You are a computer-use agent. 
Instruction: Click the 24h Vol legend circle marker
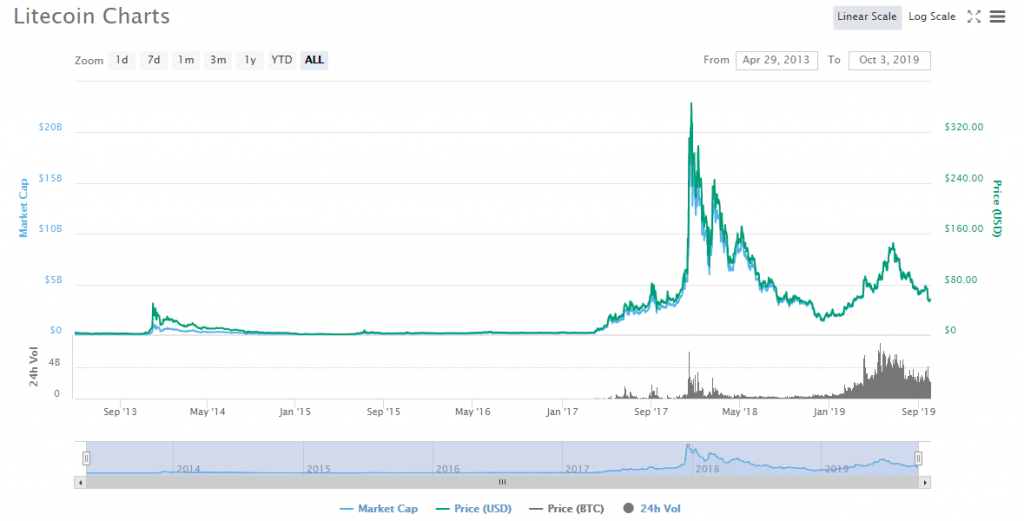tap(628, 508)
